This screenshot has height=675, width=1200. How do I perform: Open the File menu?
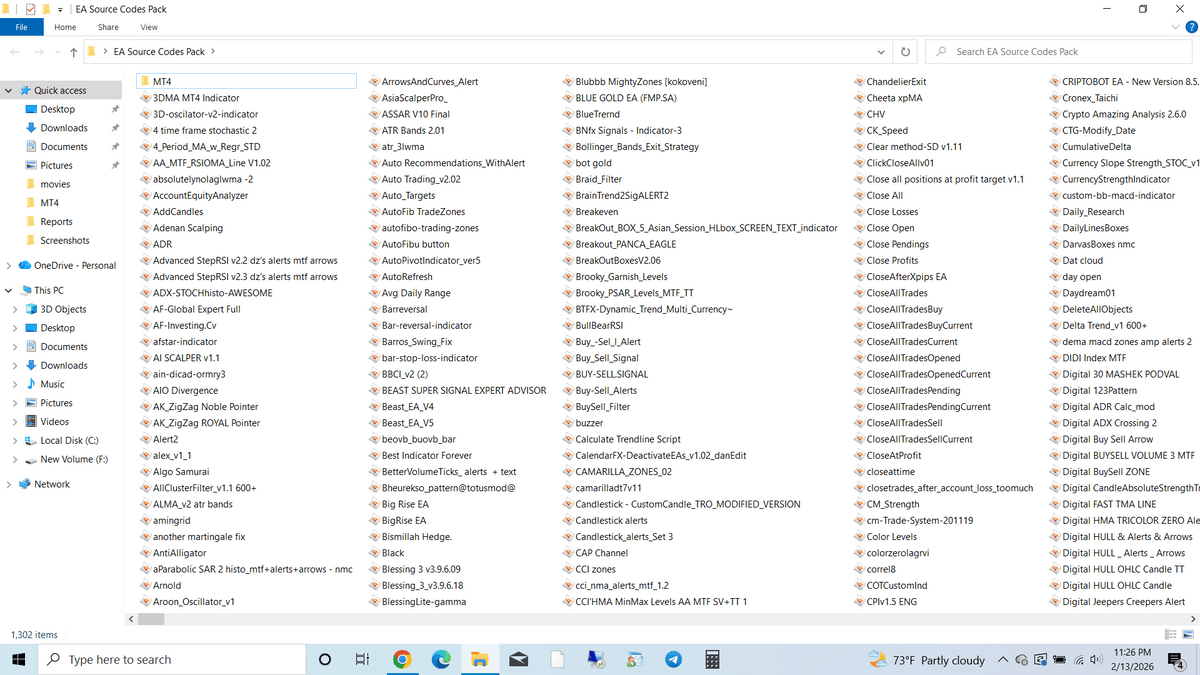[x=21, y=27]
